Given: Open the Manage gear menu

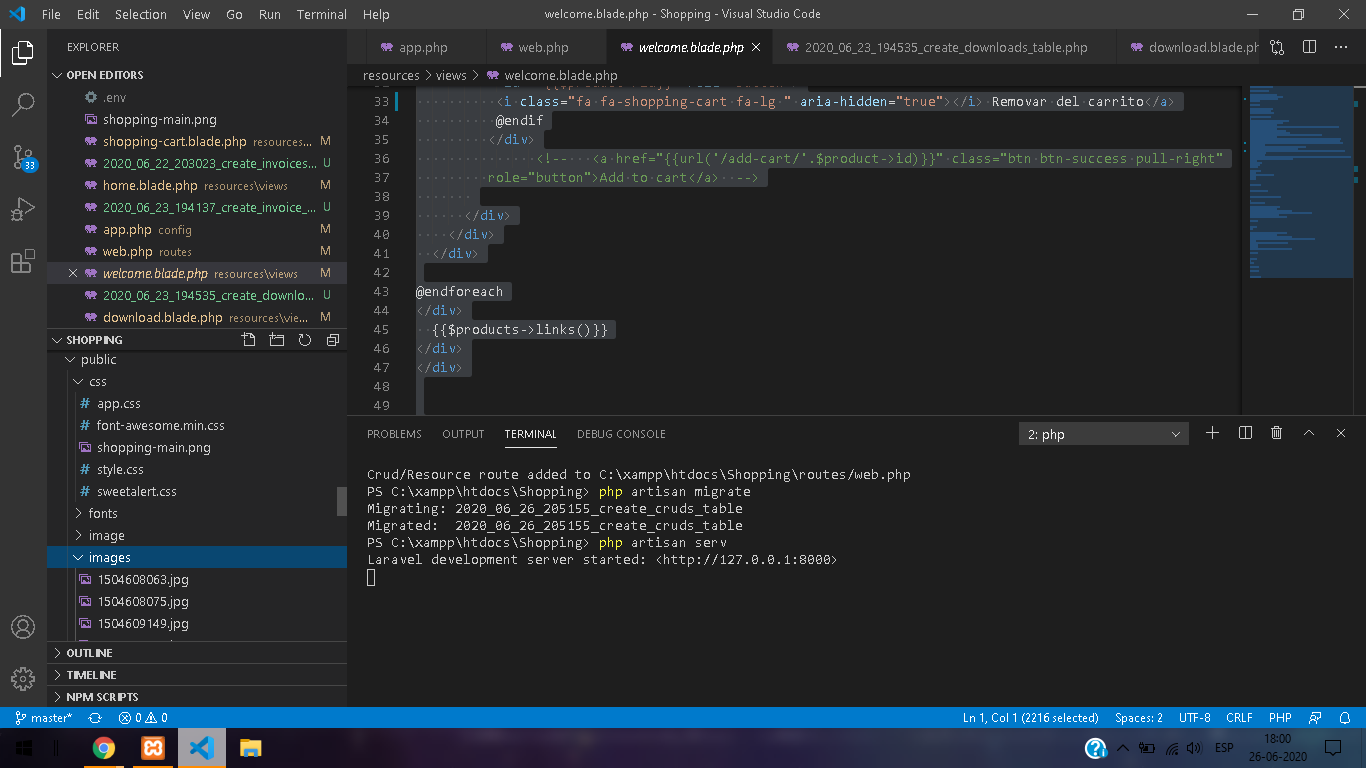Looking at the screenshot, I should tap(22, 678).
